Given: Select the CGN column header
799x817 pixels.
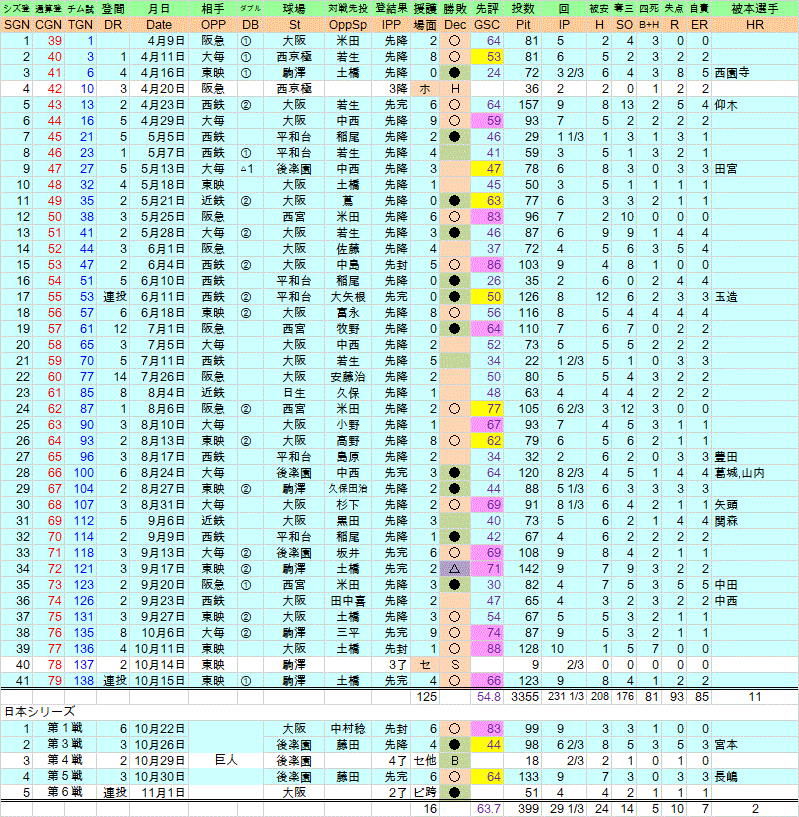Looking at the screenshot, I should pyautogui.click(x=48, y=24).
